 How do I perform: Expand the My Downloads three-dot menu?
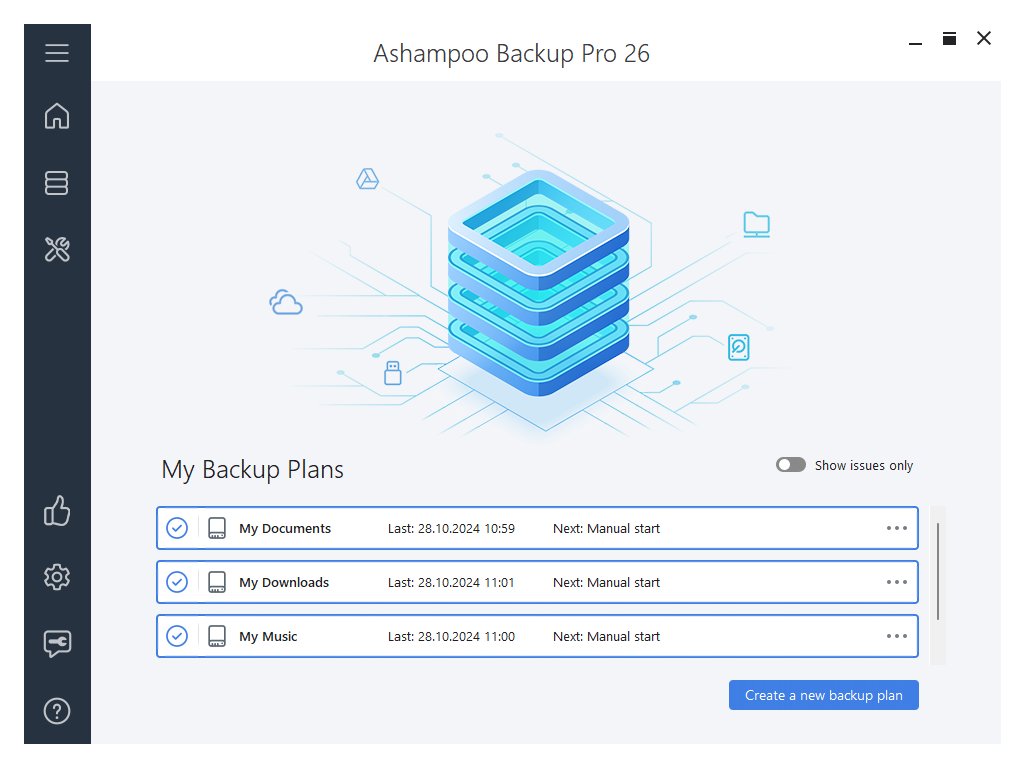pyautogui.click(x=896, y=582)
